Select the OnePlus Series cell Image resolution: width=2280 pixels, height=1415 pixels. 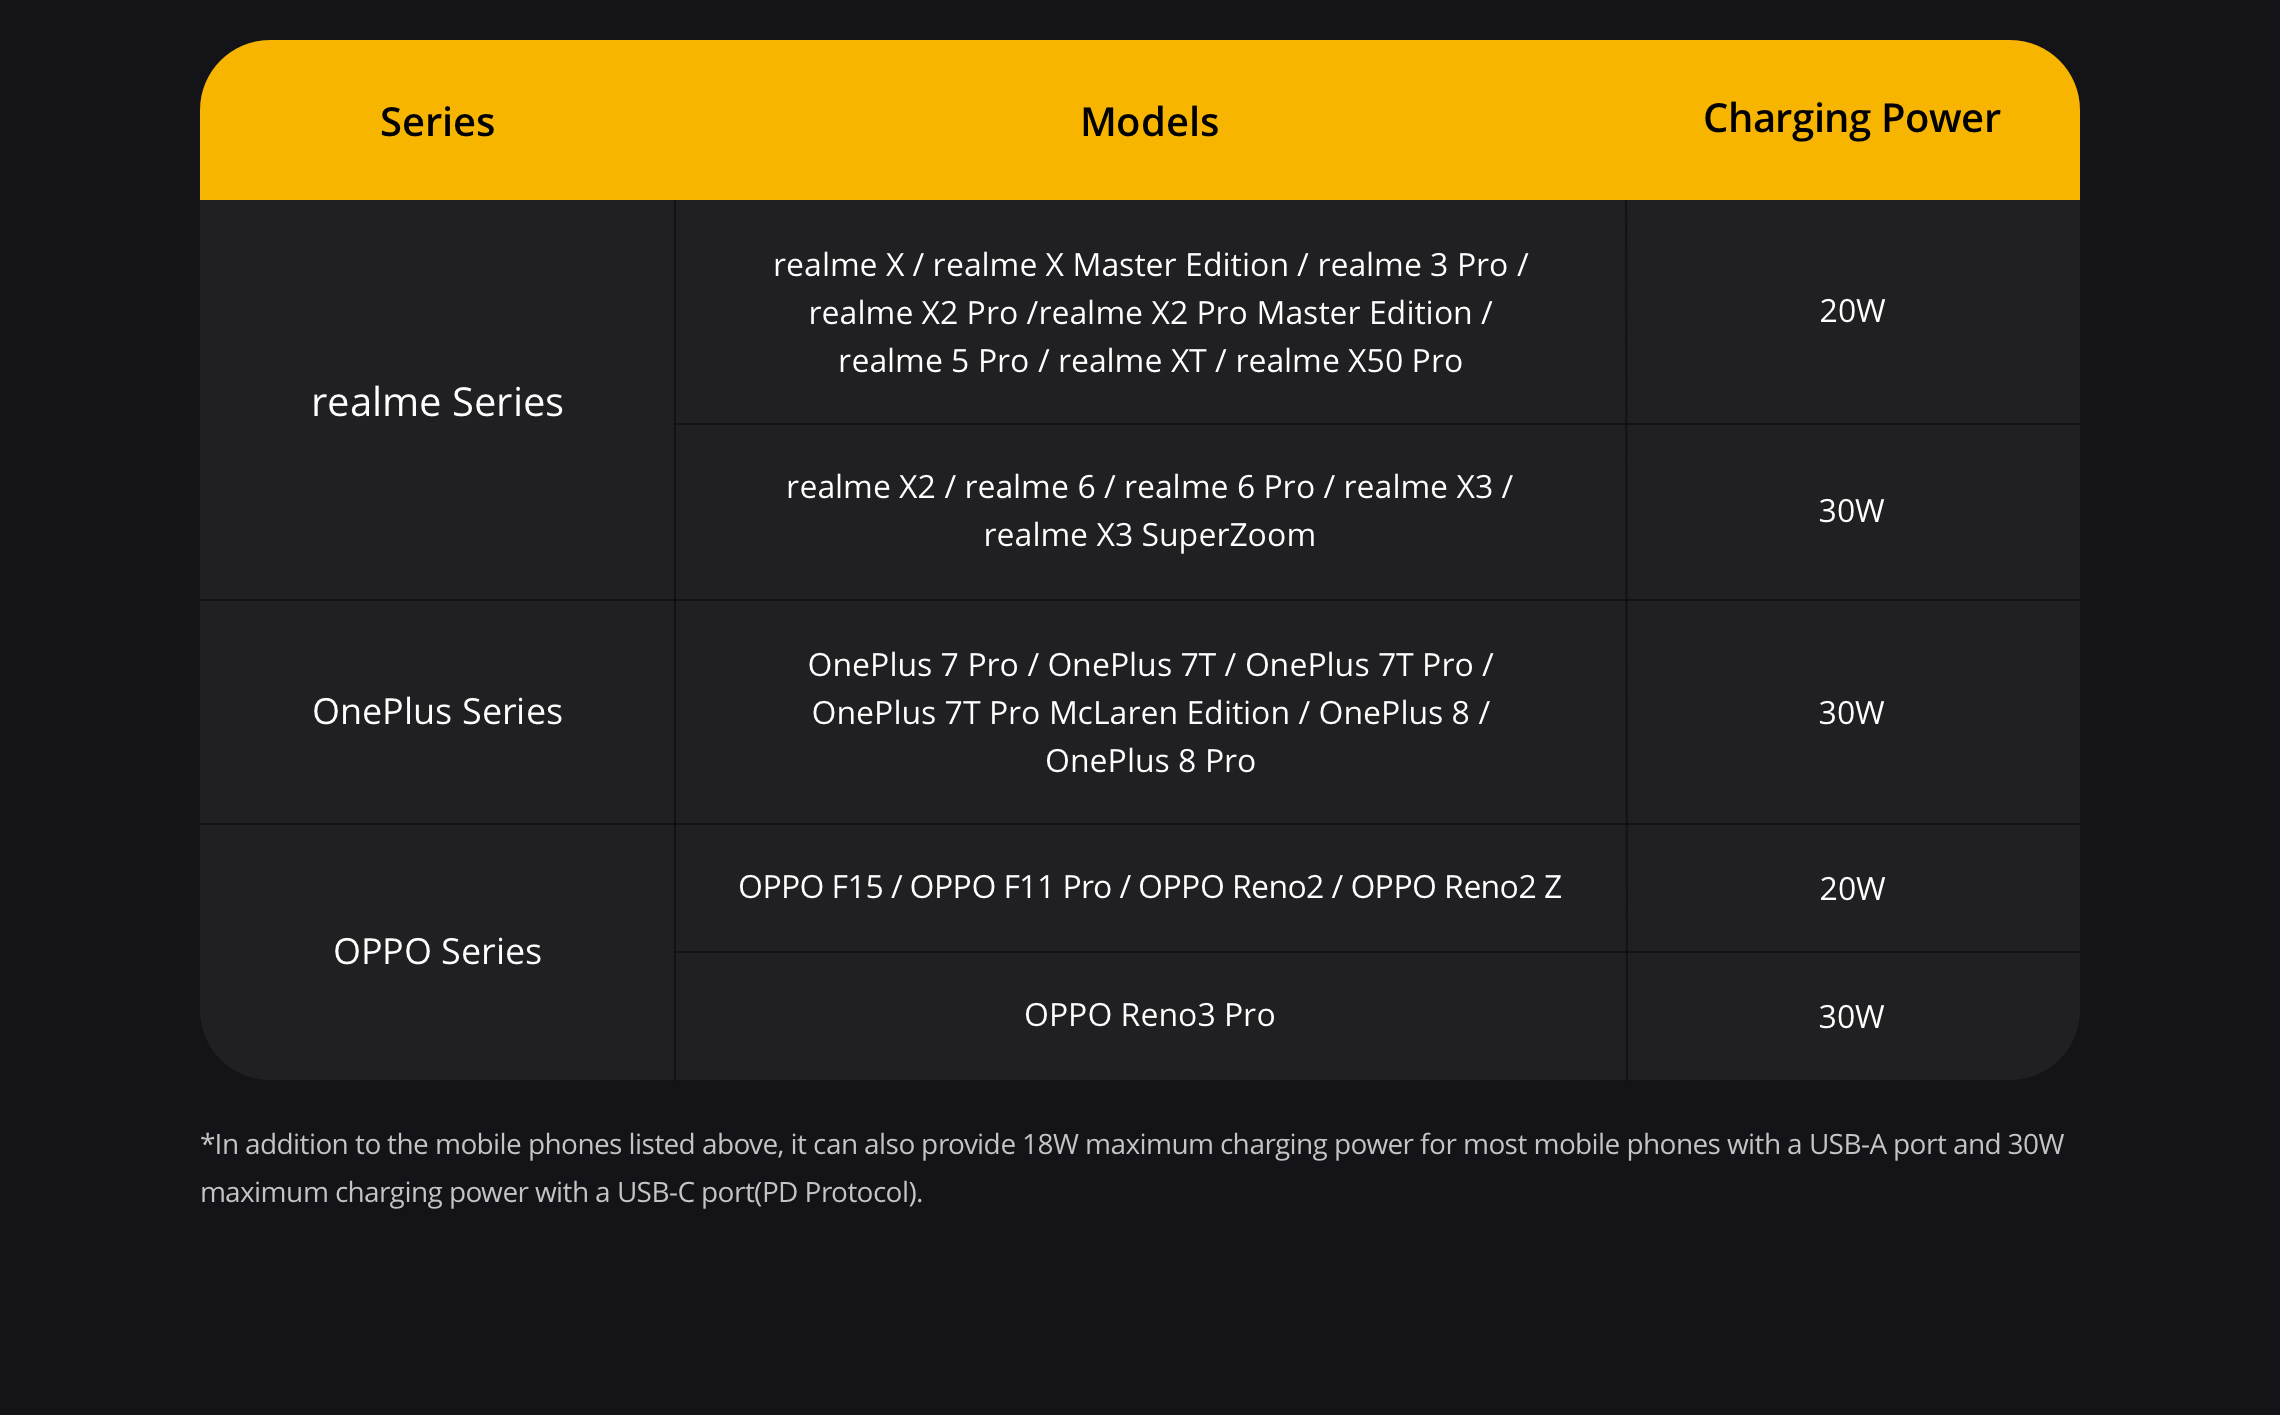click(437, 711)
